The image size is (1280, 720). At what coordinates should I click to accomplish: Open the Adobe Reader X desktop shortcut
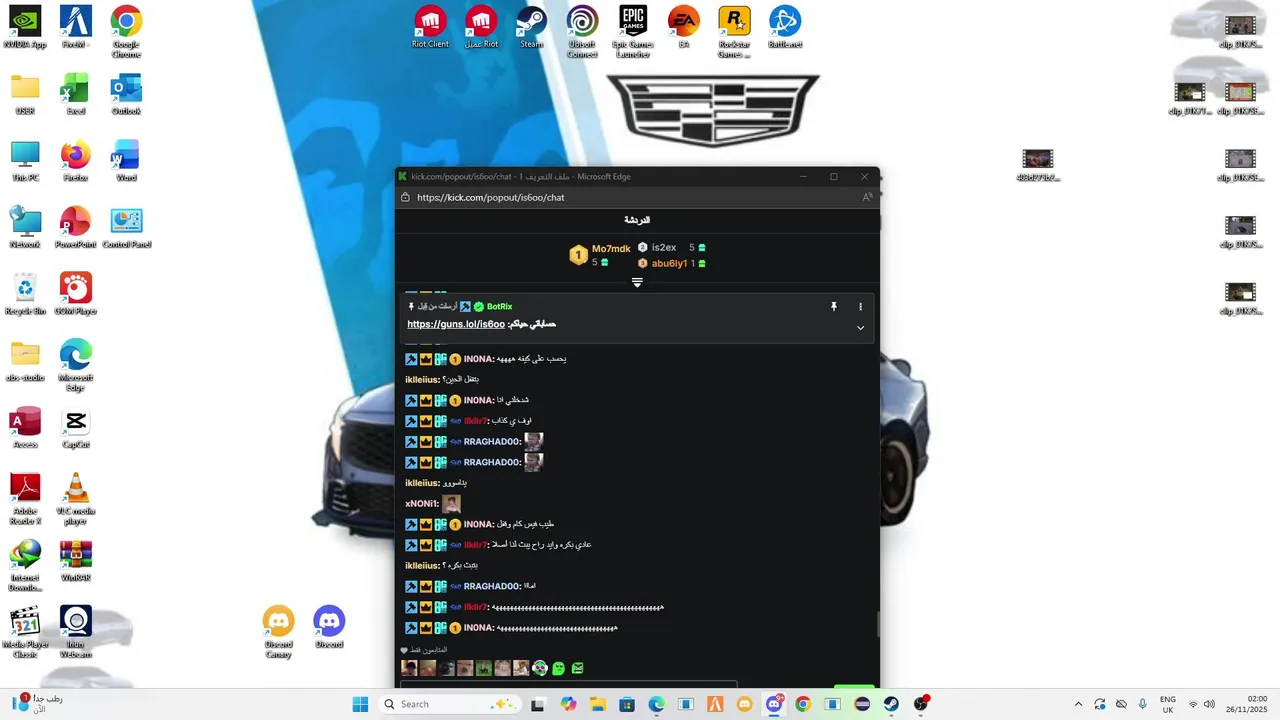coord(25,499)
